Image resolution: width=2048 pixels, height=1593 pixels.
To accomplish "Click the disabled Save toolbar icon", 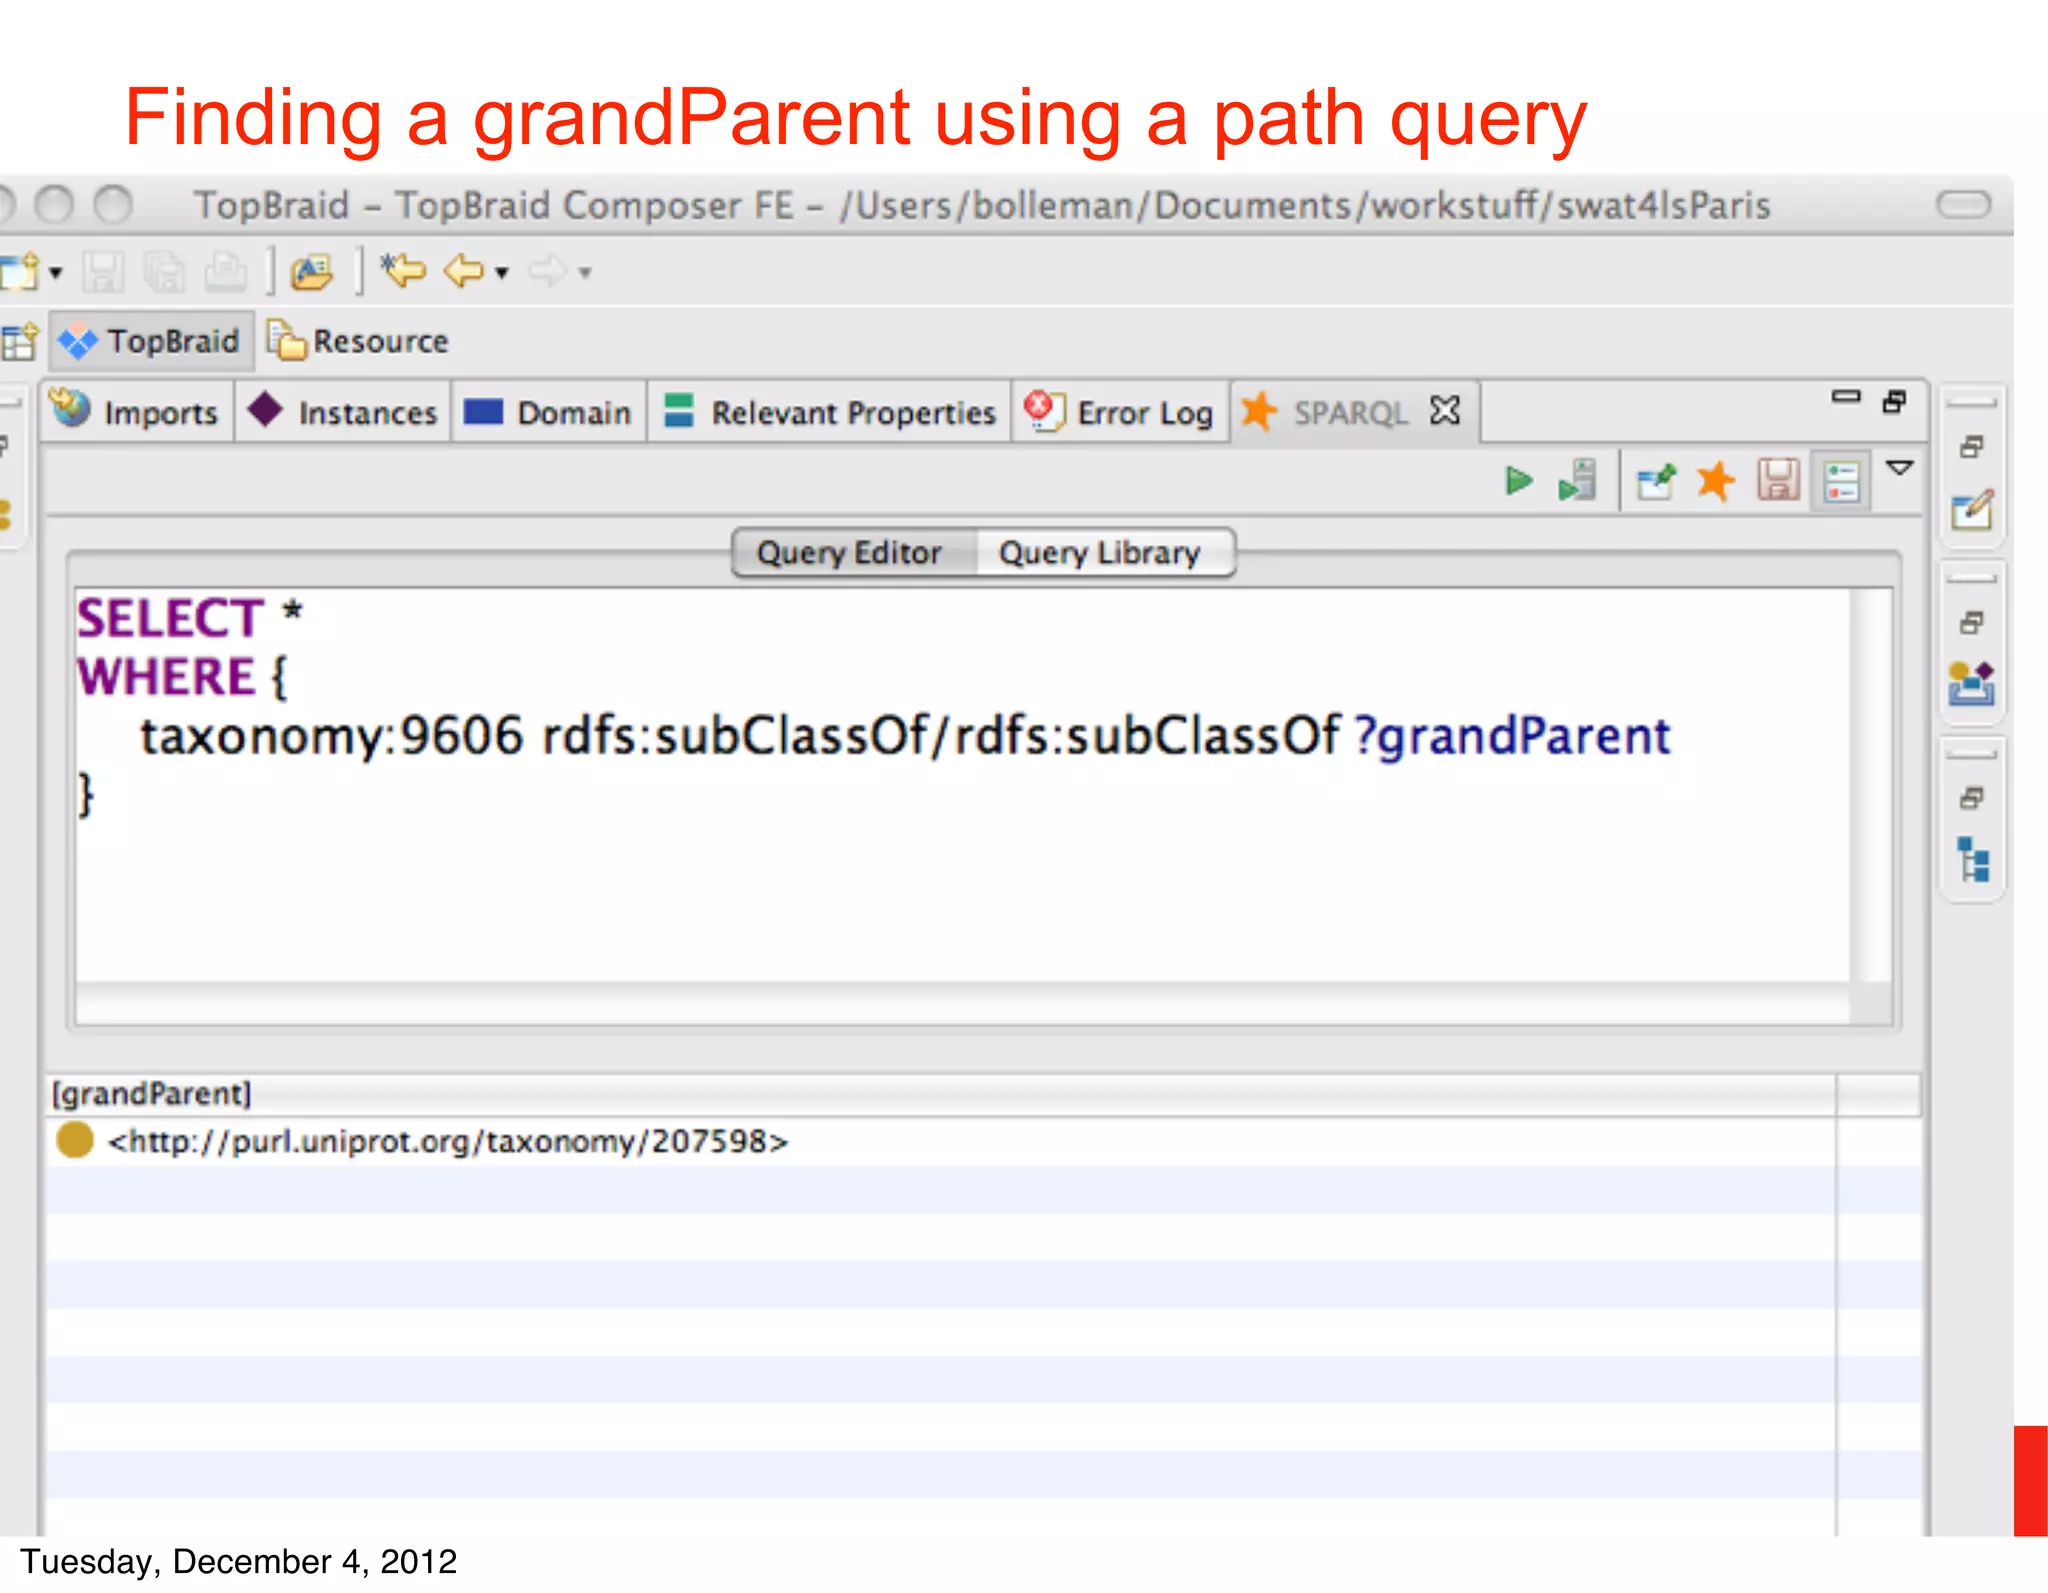I will [103, 272].
